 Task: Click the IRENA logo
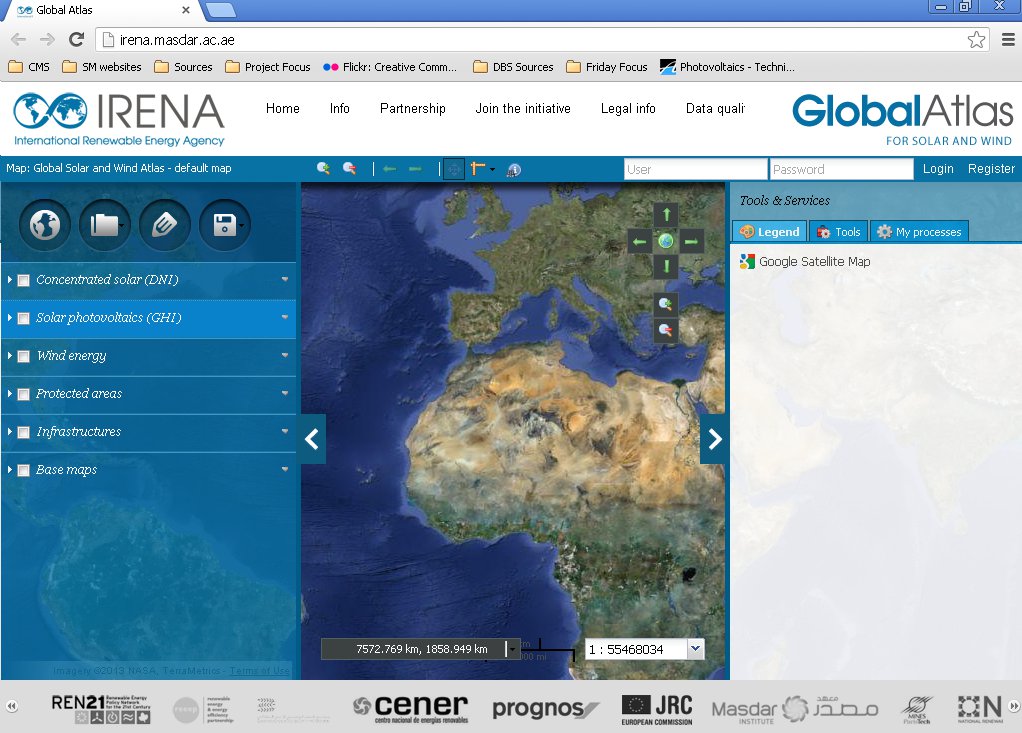tap(119, 119)
